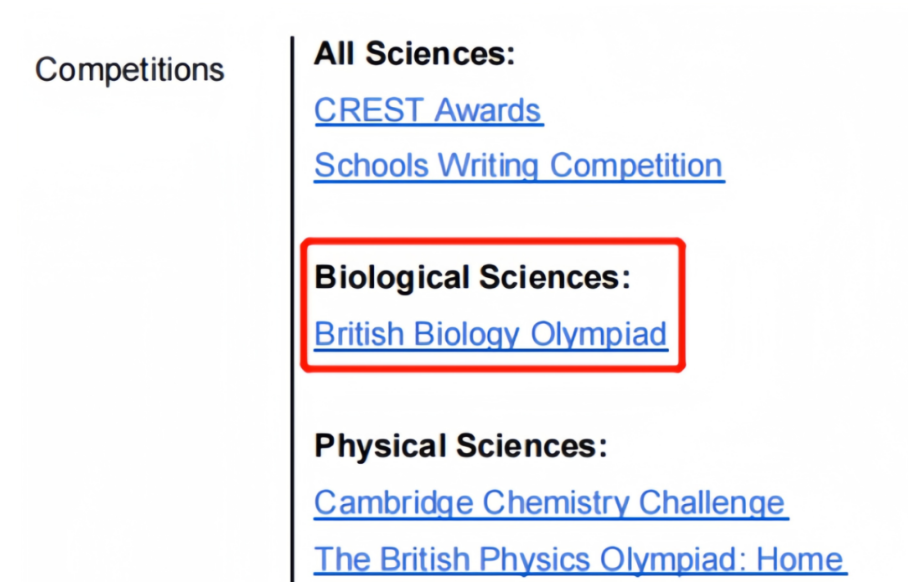
Task: Click the All Sciences heading
Action: click(414, 54)
